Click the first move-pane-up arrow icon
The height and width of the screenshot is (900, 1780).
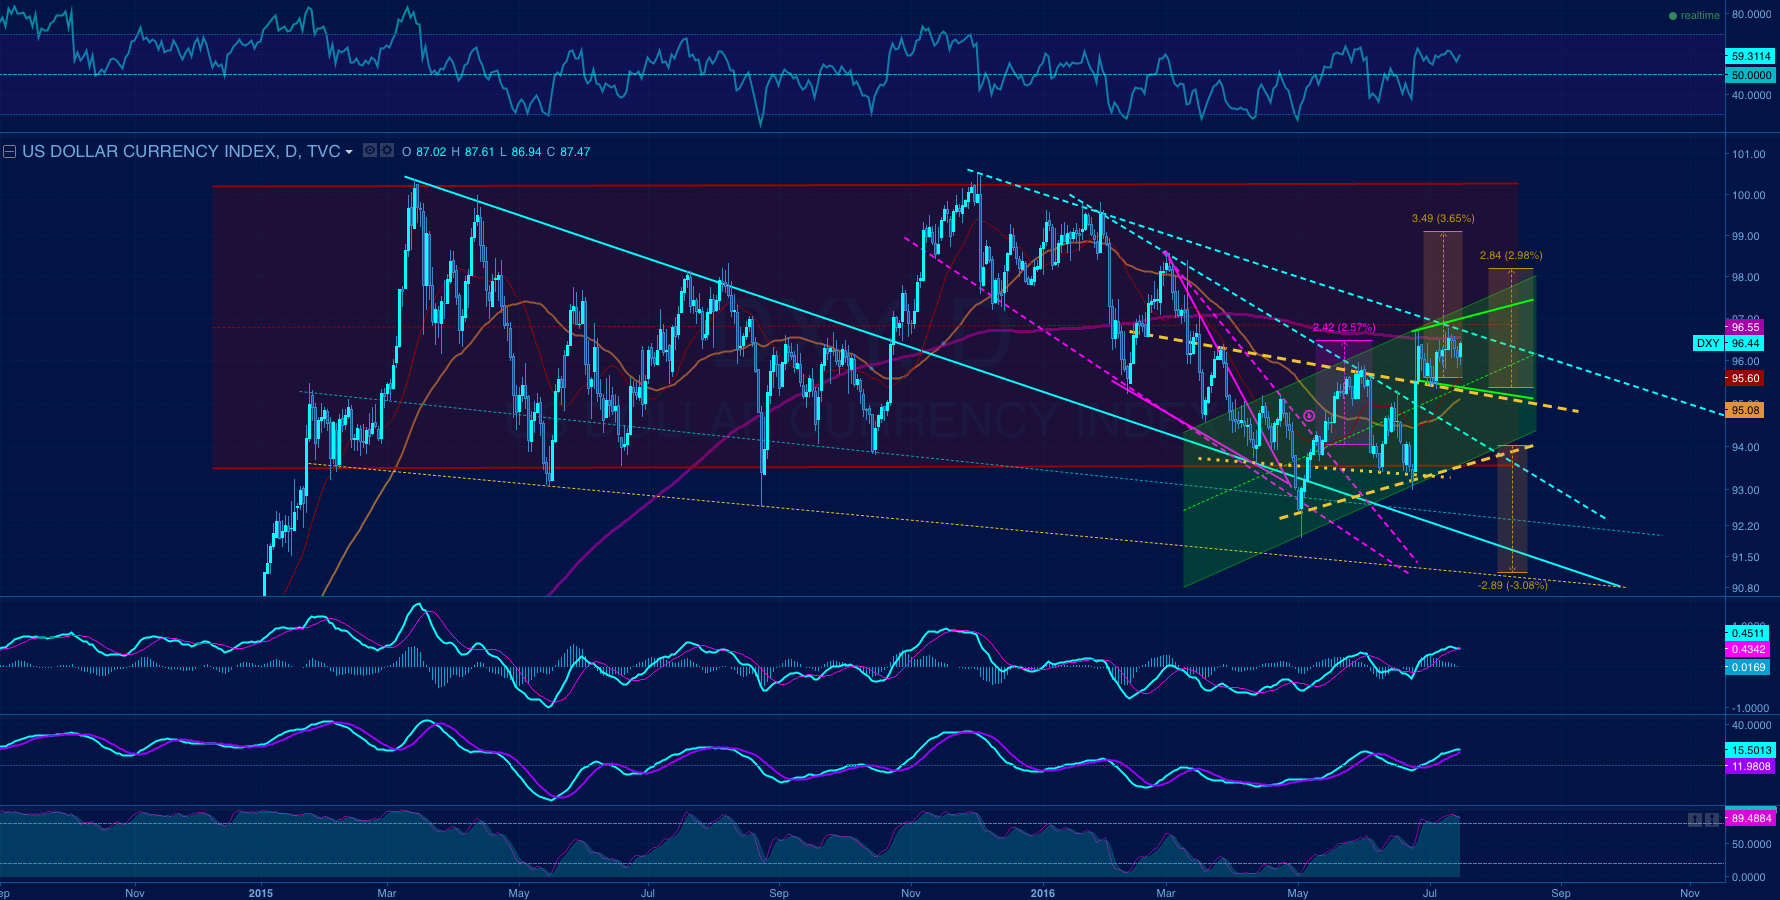pos(1694,819)
